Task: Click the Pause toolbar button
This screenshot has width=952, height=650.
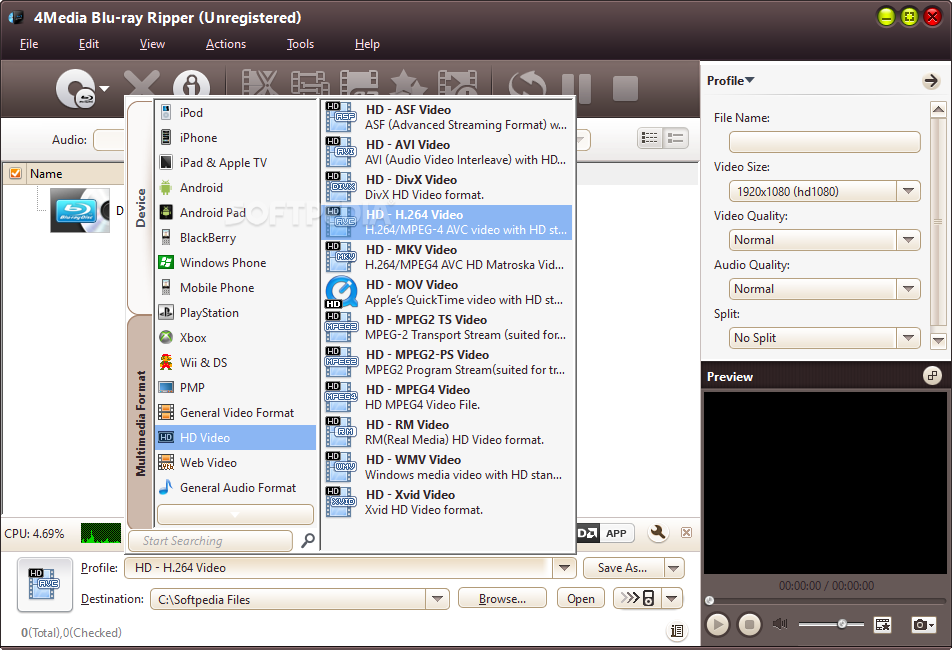Action: click(577, 88)
